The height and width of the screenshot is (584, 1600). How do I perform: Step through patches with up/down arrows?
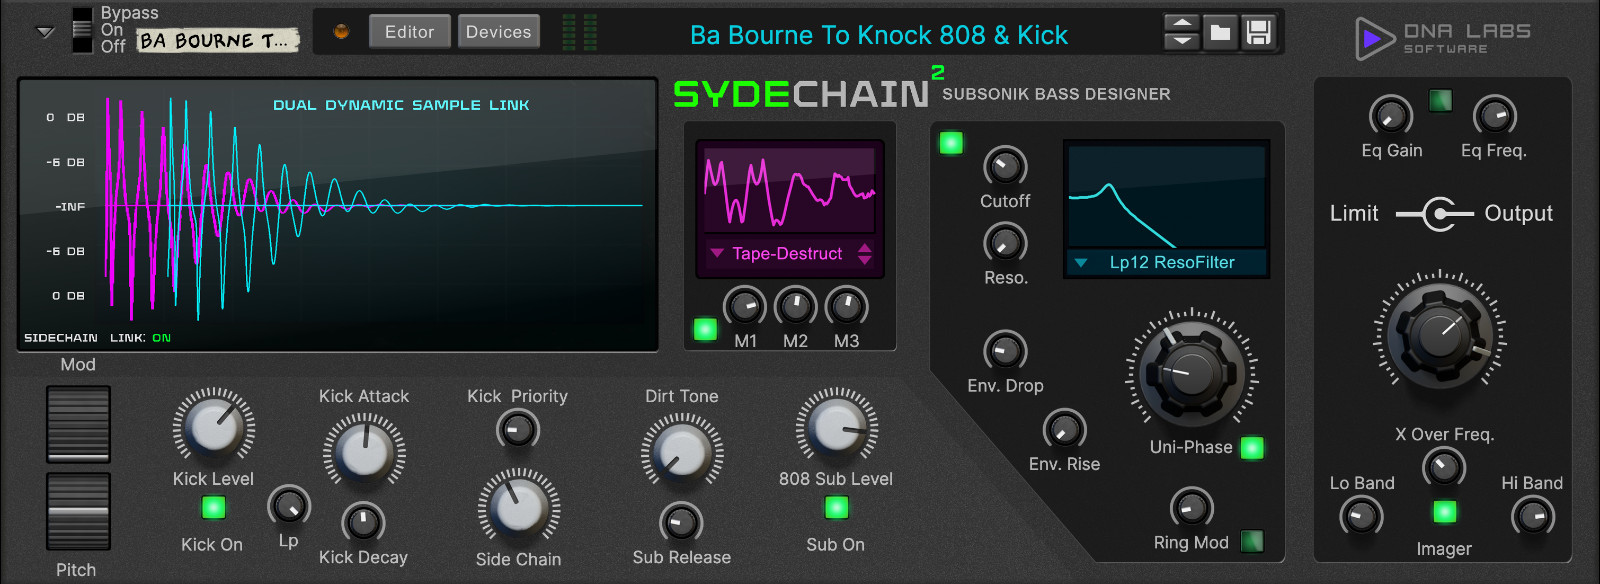pyautogui.click(x=1181, y=32)
